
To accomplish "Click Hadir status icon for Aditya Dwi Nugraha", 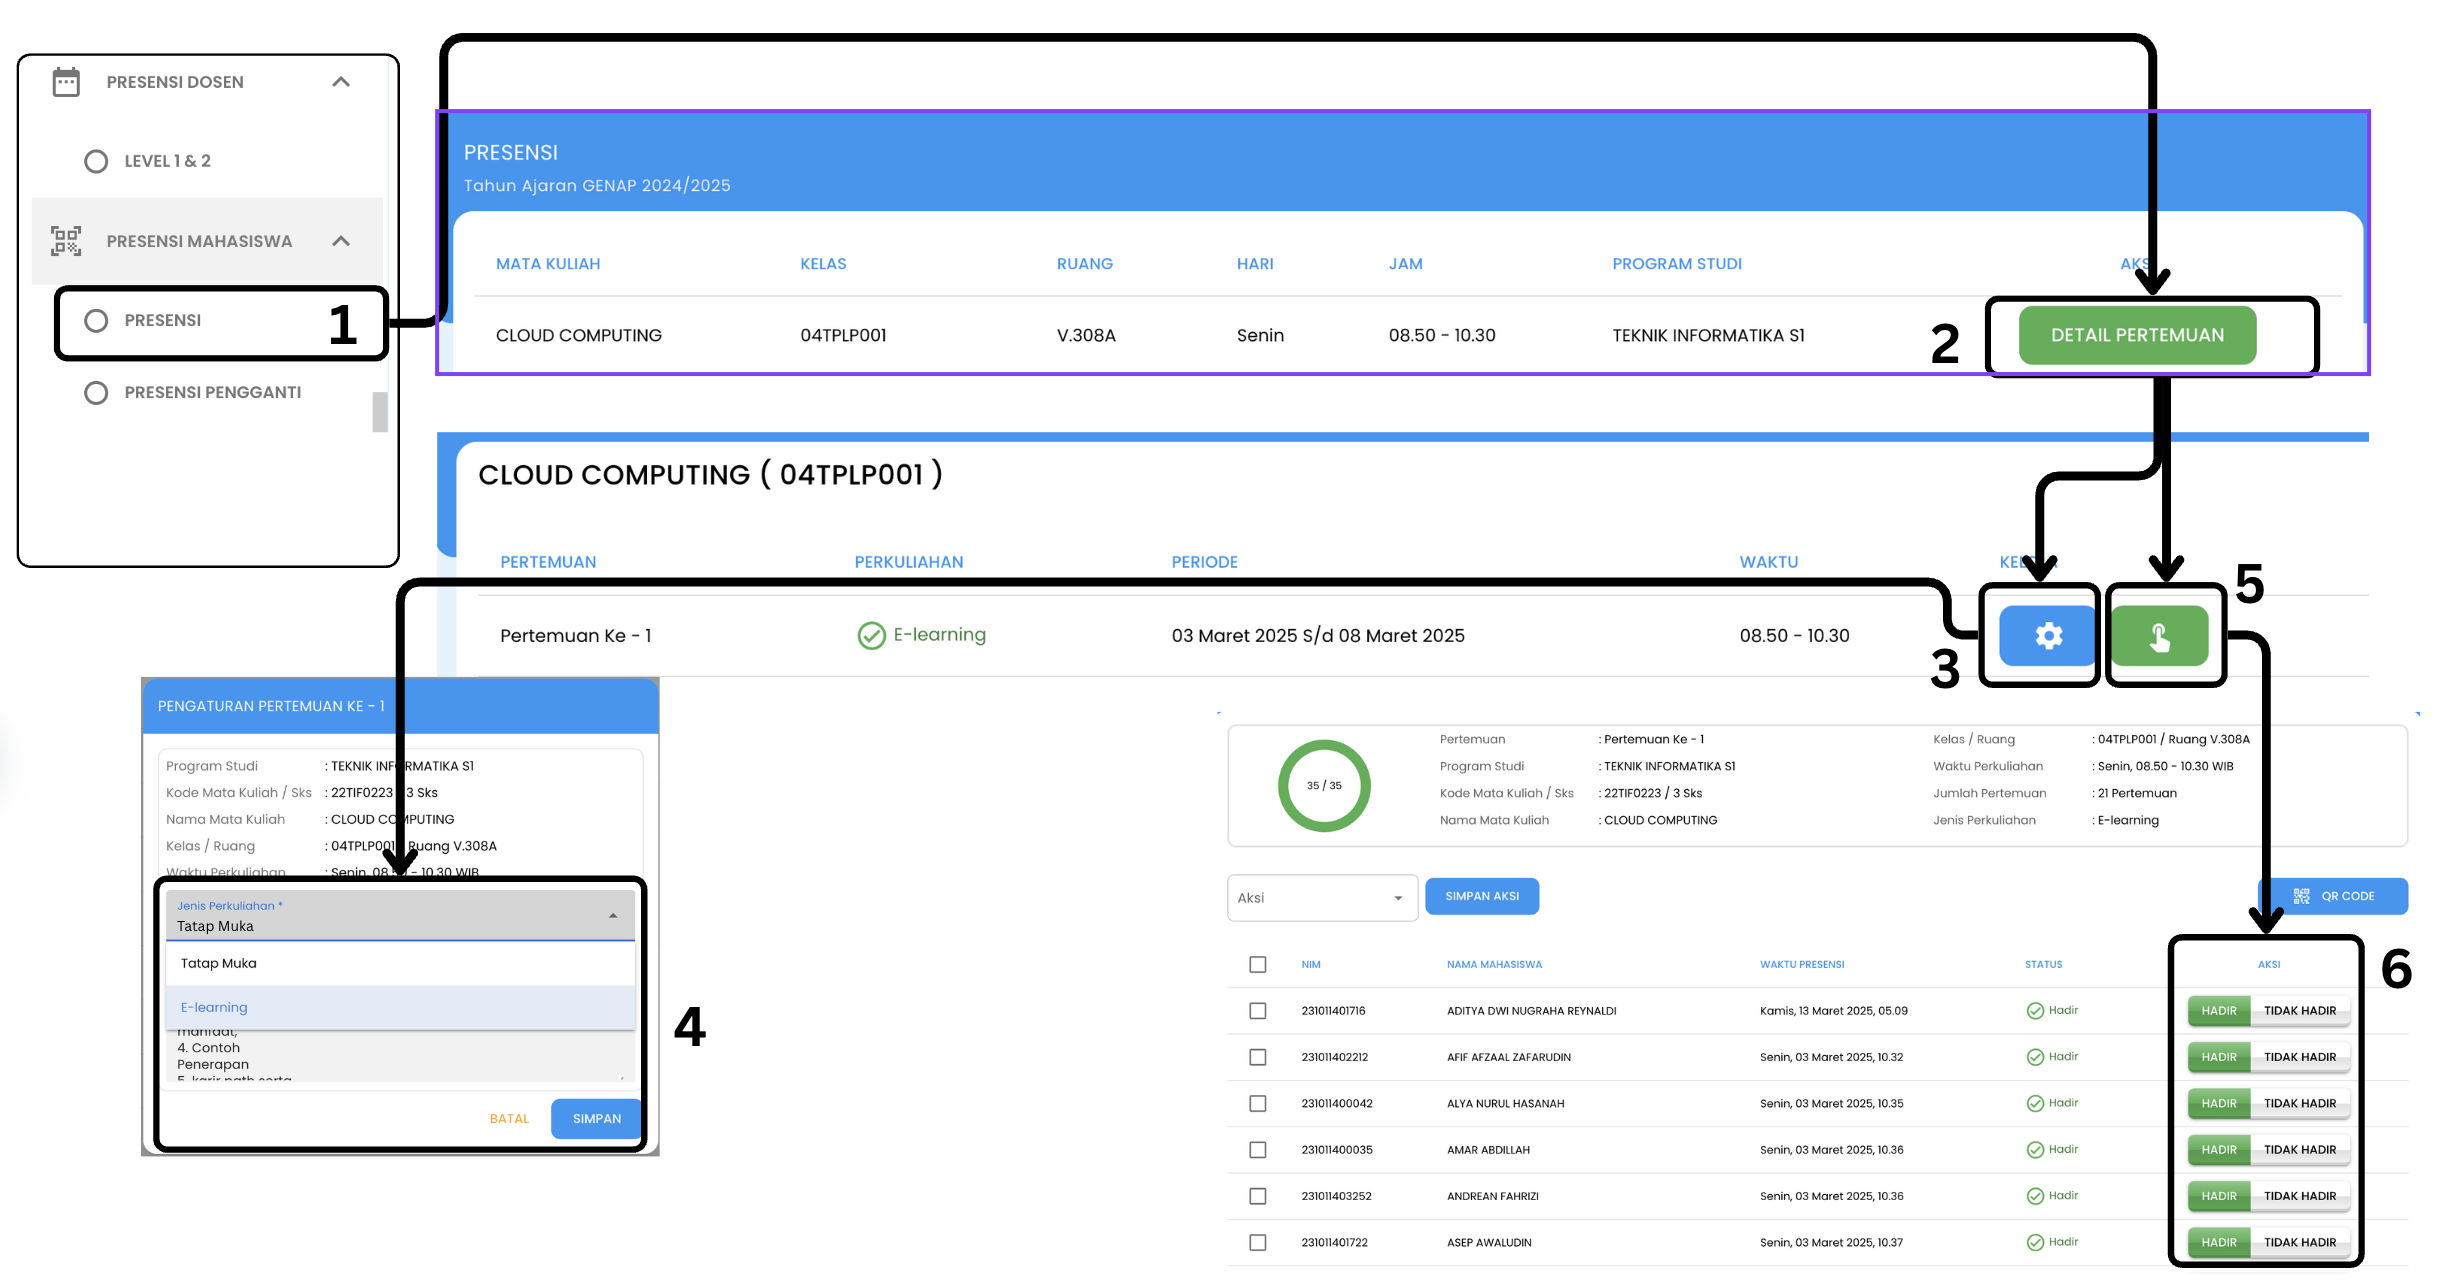I will tap(2035, 1011).
